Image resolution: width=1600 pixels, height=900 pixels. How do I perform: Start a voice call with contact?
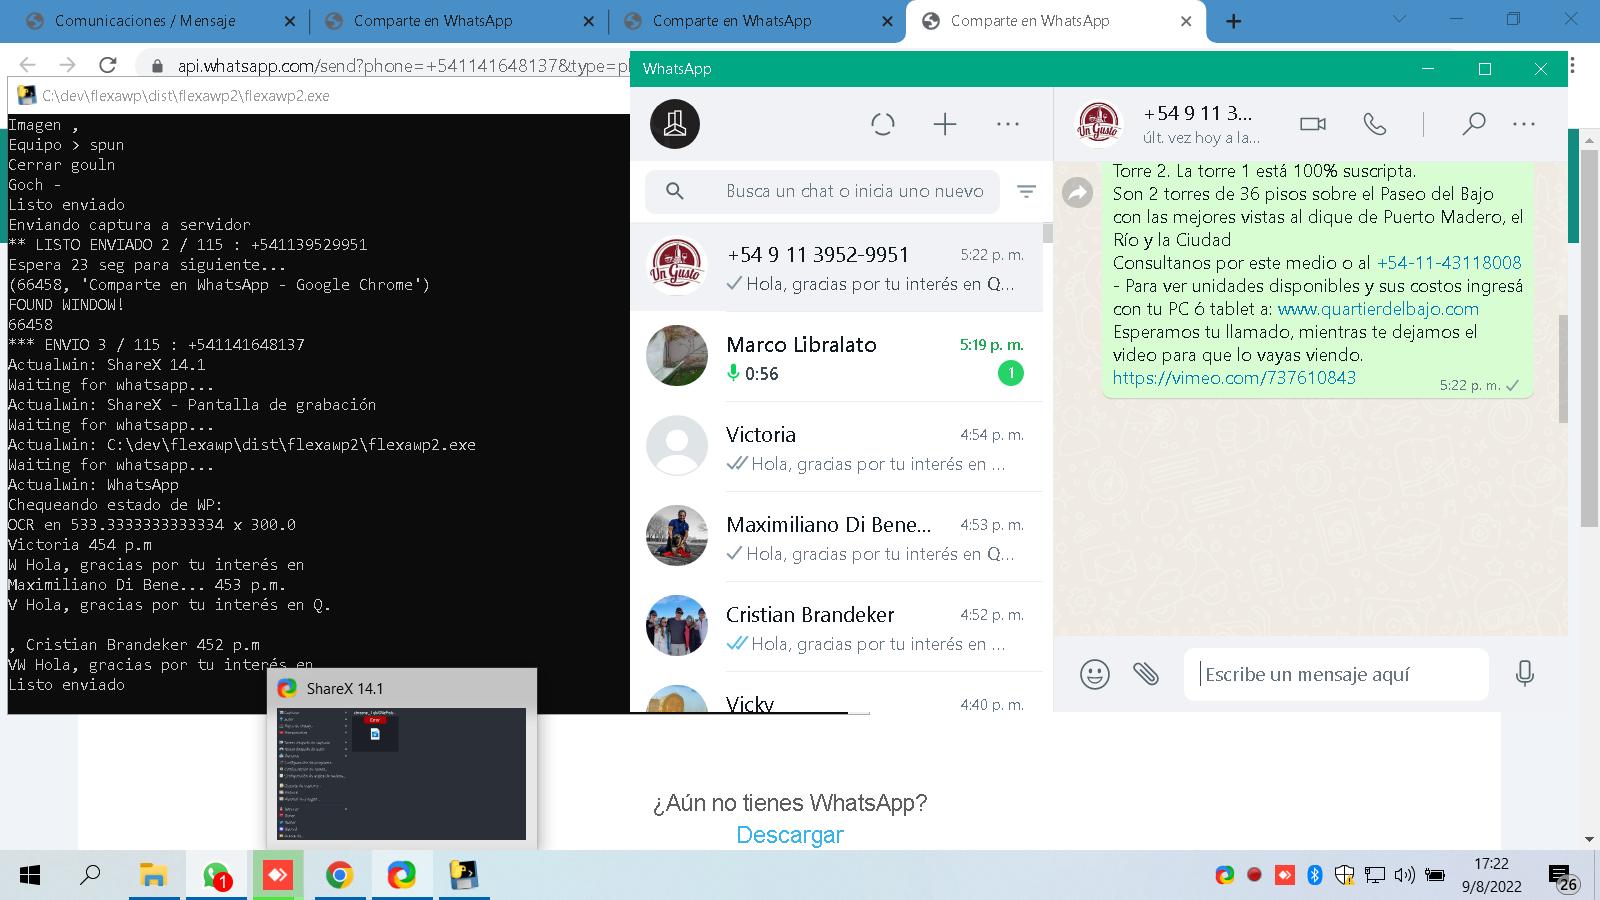click(1375, 124)
